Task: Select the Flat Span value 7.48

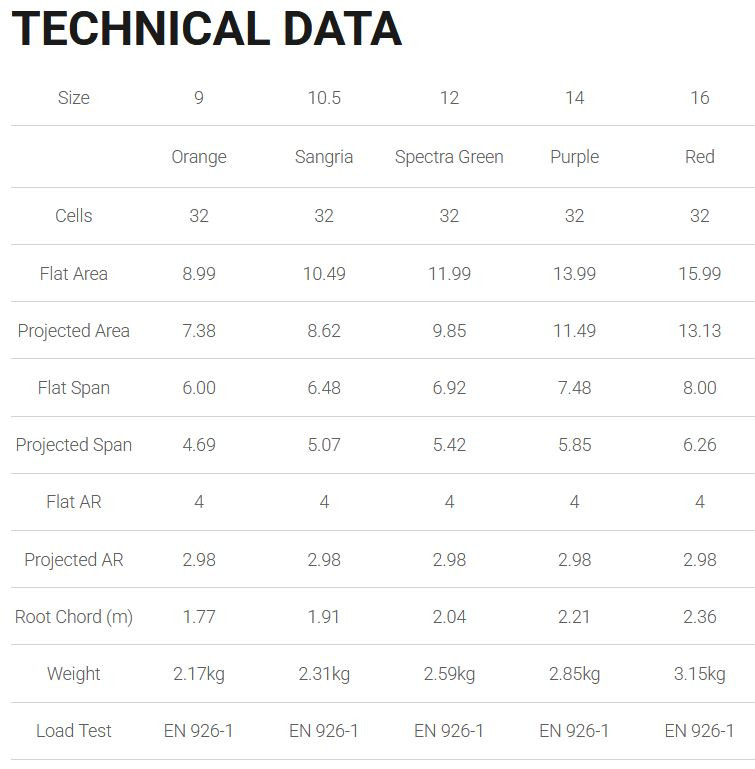Action: click(574, 388)
